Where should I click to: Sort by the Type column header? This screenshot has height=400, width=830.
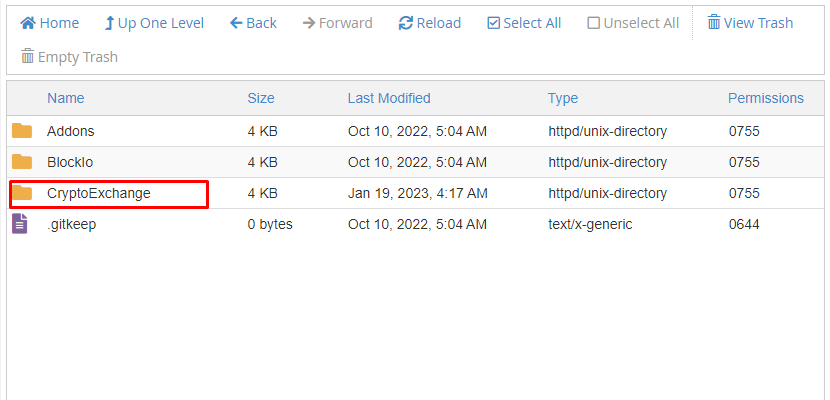click(563, 98)
